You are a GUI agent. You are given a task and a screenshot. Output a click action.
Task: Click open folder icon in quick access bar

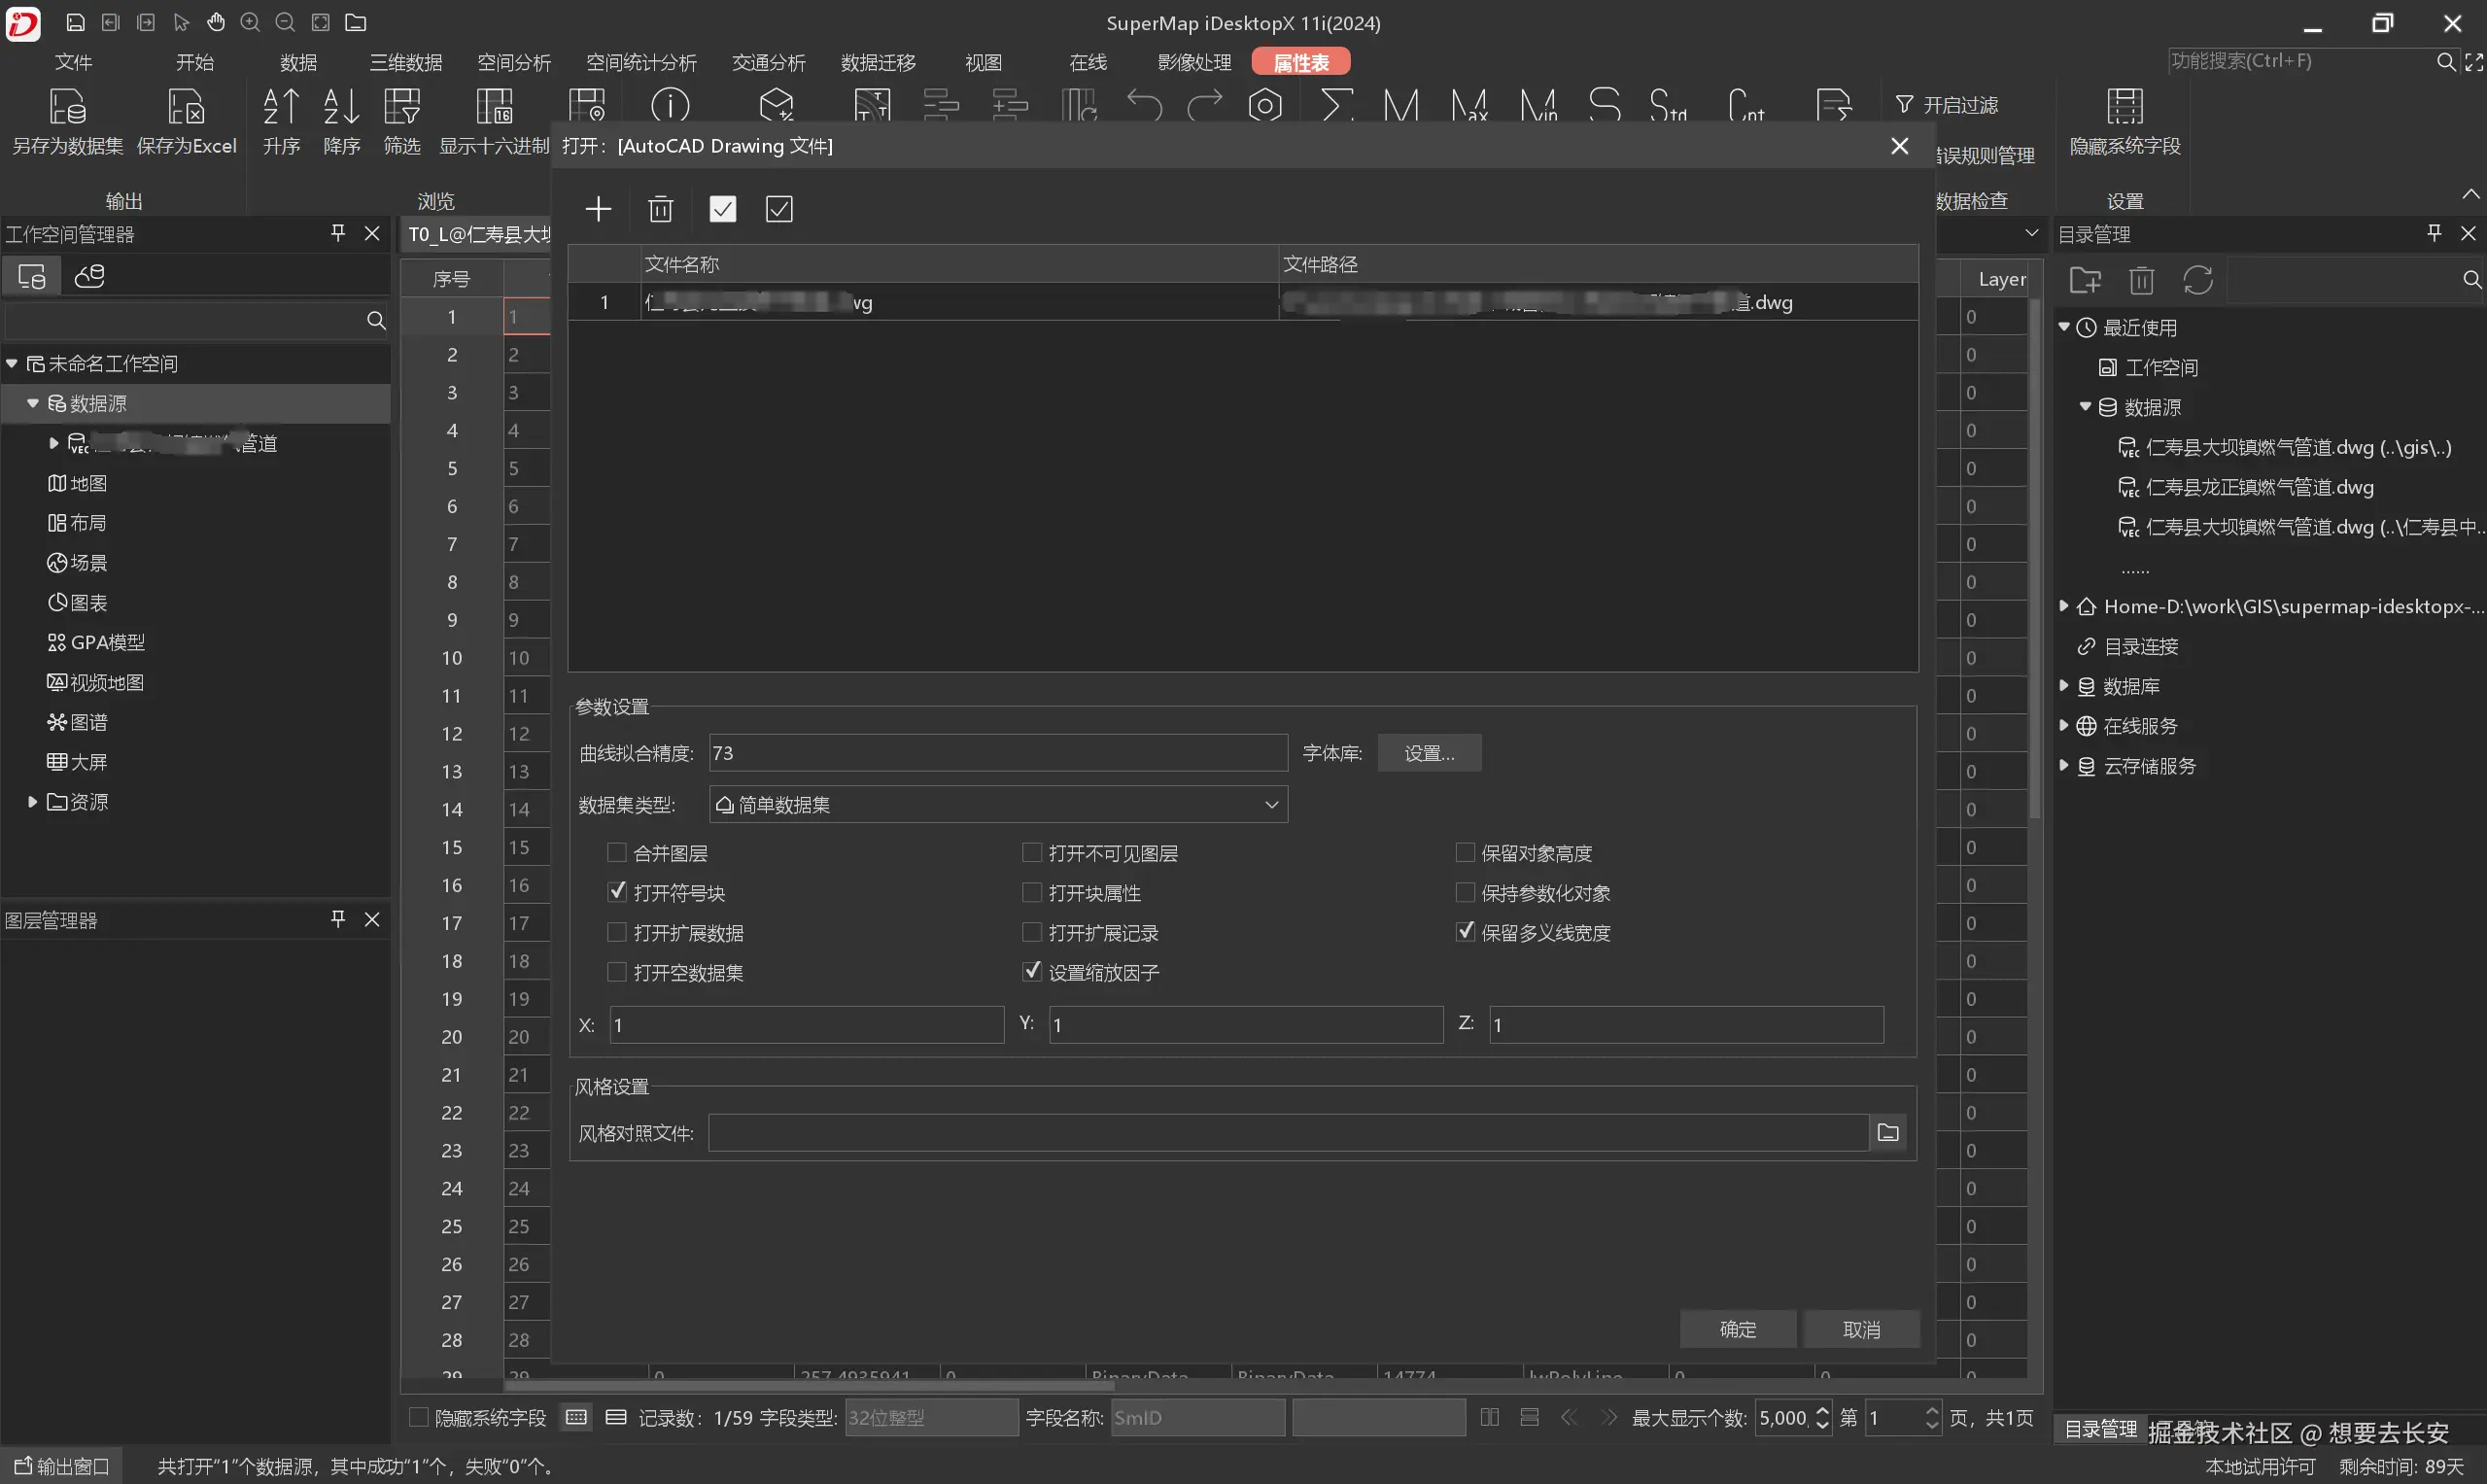click(356, 22)
